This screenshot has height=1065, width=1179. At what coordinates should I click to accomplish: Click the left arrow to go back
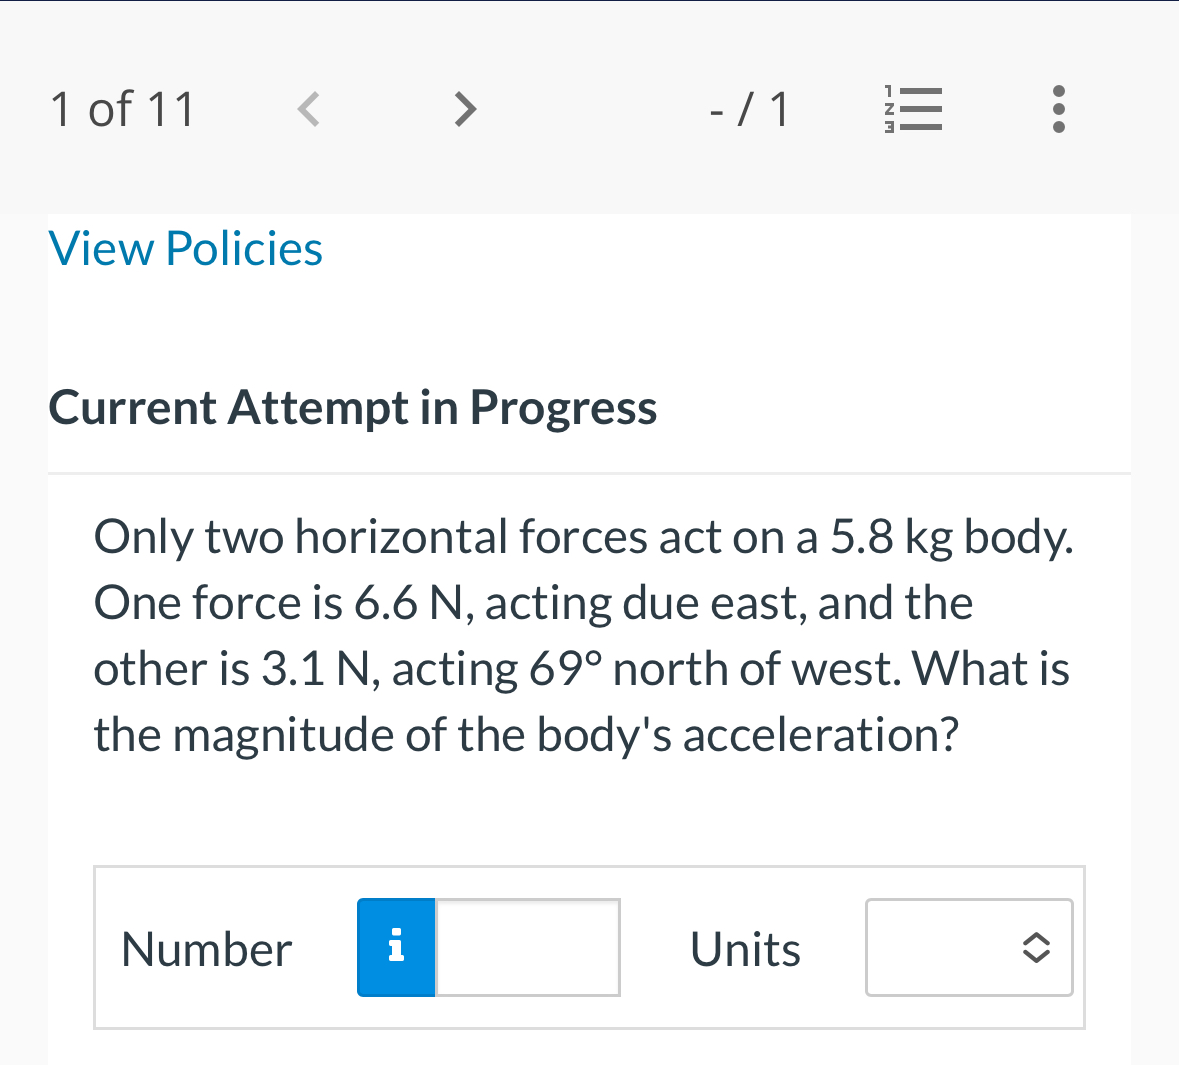[308, 109]
